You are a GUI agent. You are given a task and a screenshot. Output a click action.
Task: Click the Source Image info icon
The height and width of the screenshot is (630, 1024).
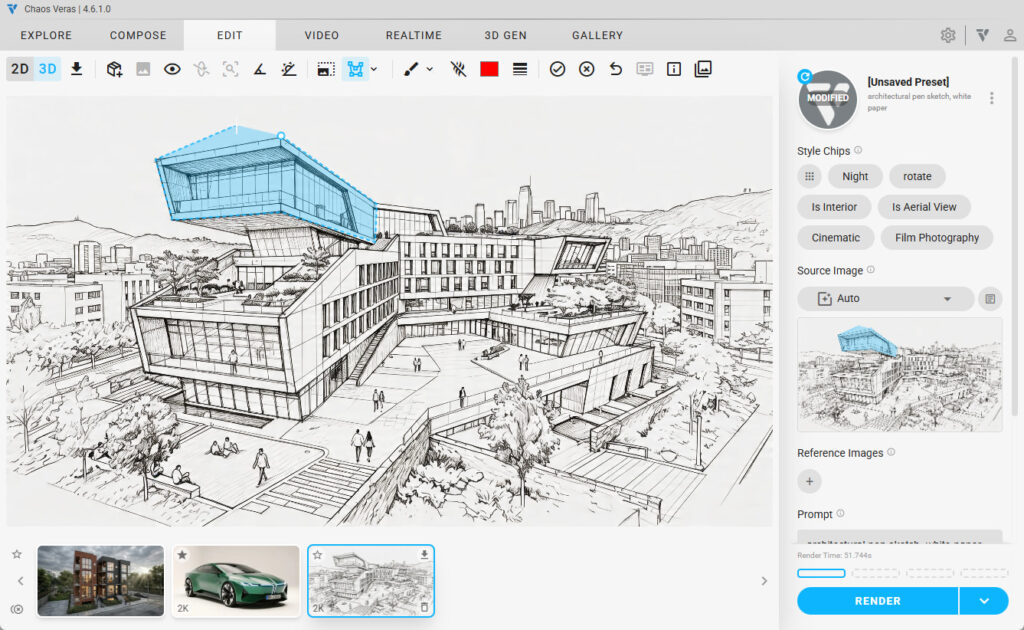[871, 270]
